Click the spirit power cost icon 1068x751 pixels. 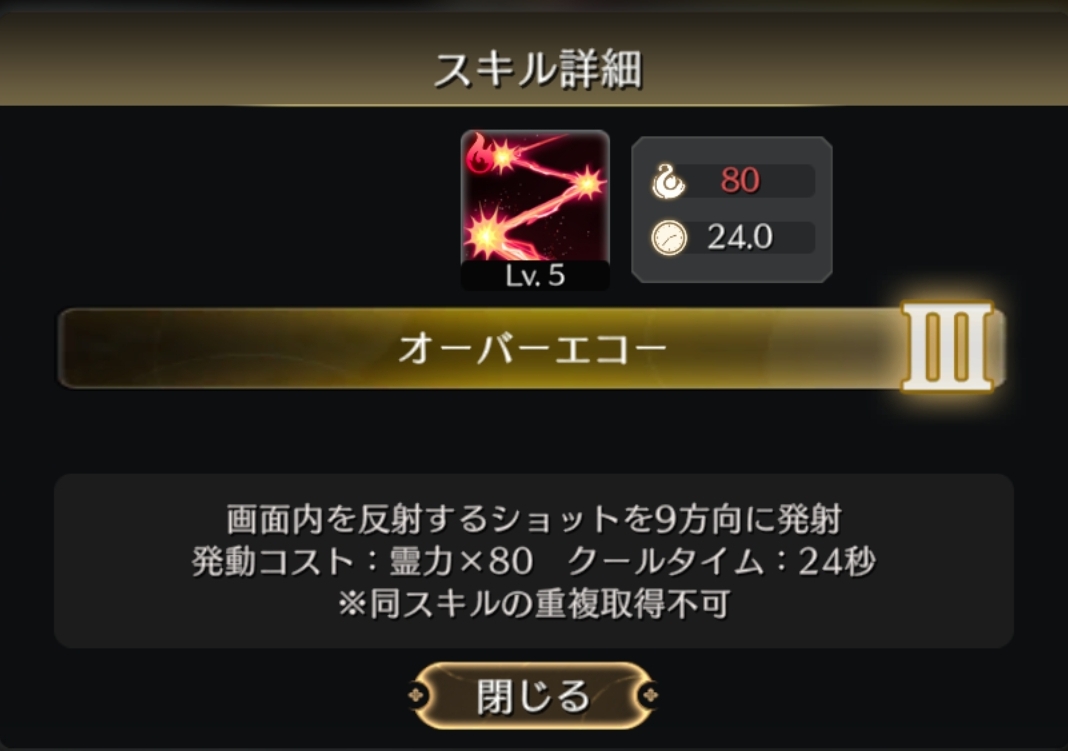tap(668, 181)
